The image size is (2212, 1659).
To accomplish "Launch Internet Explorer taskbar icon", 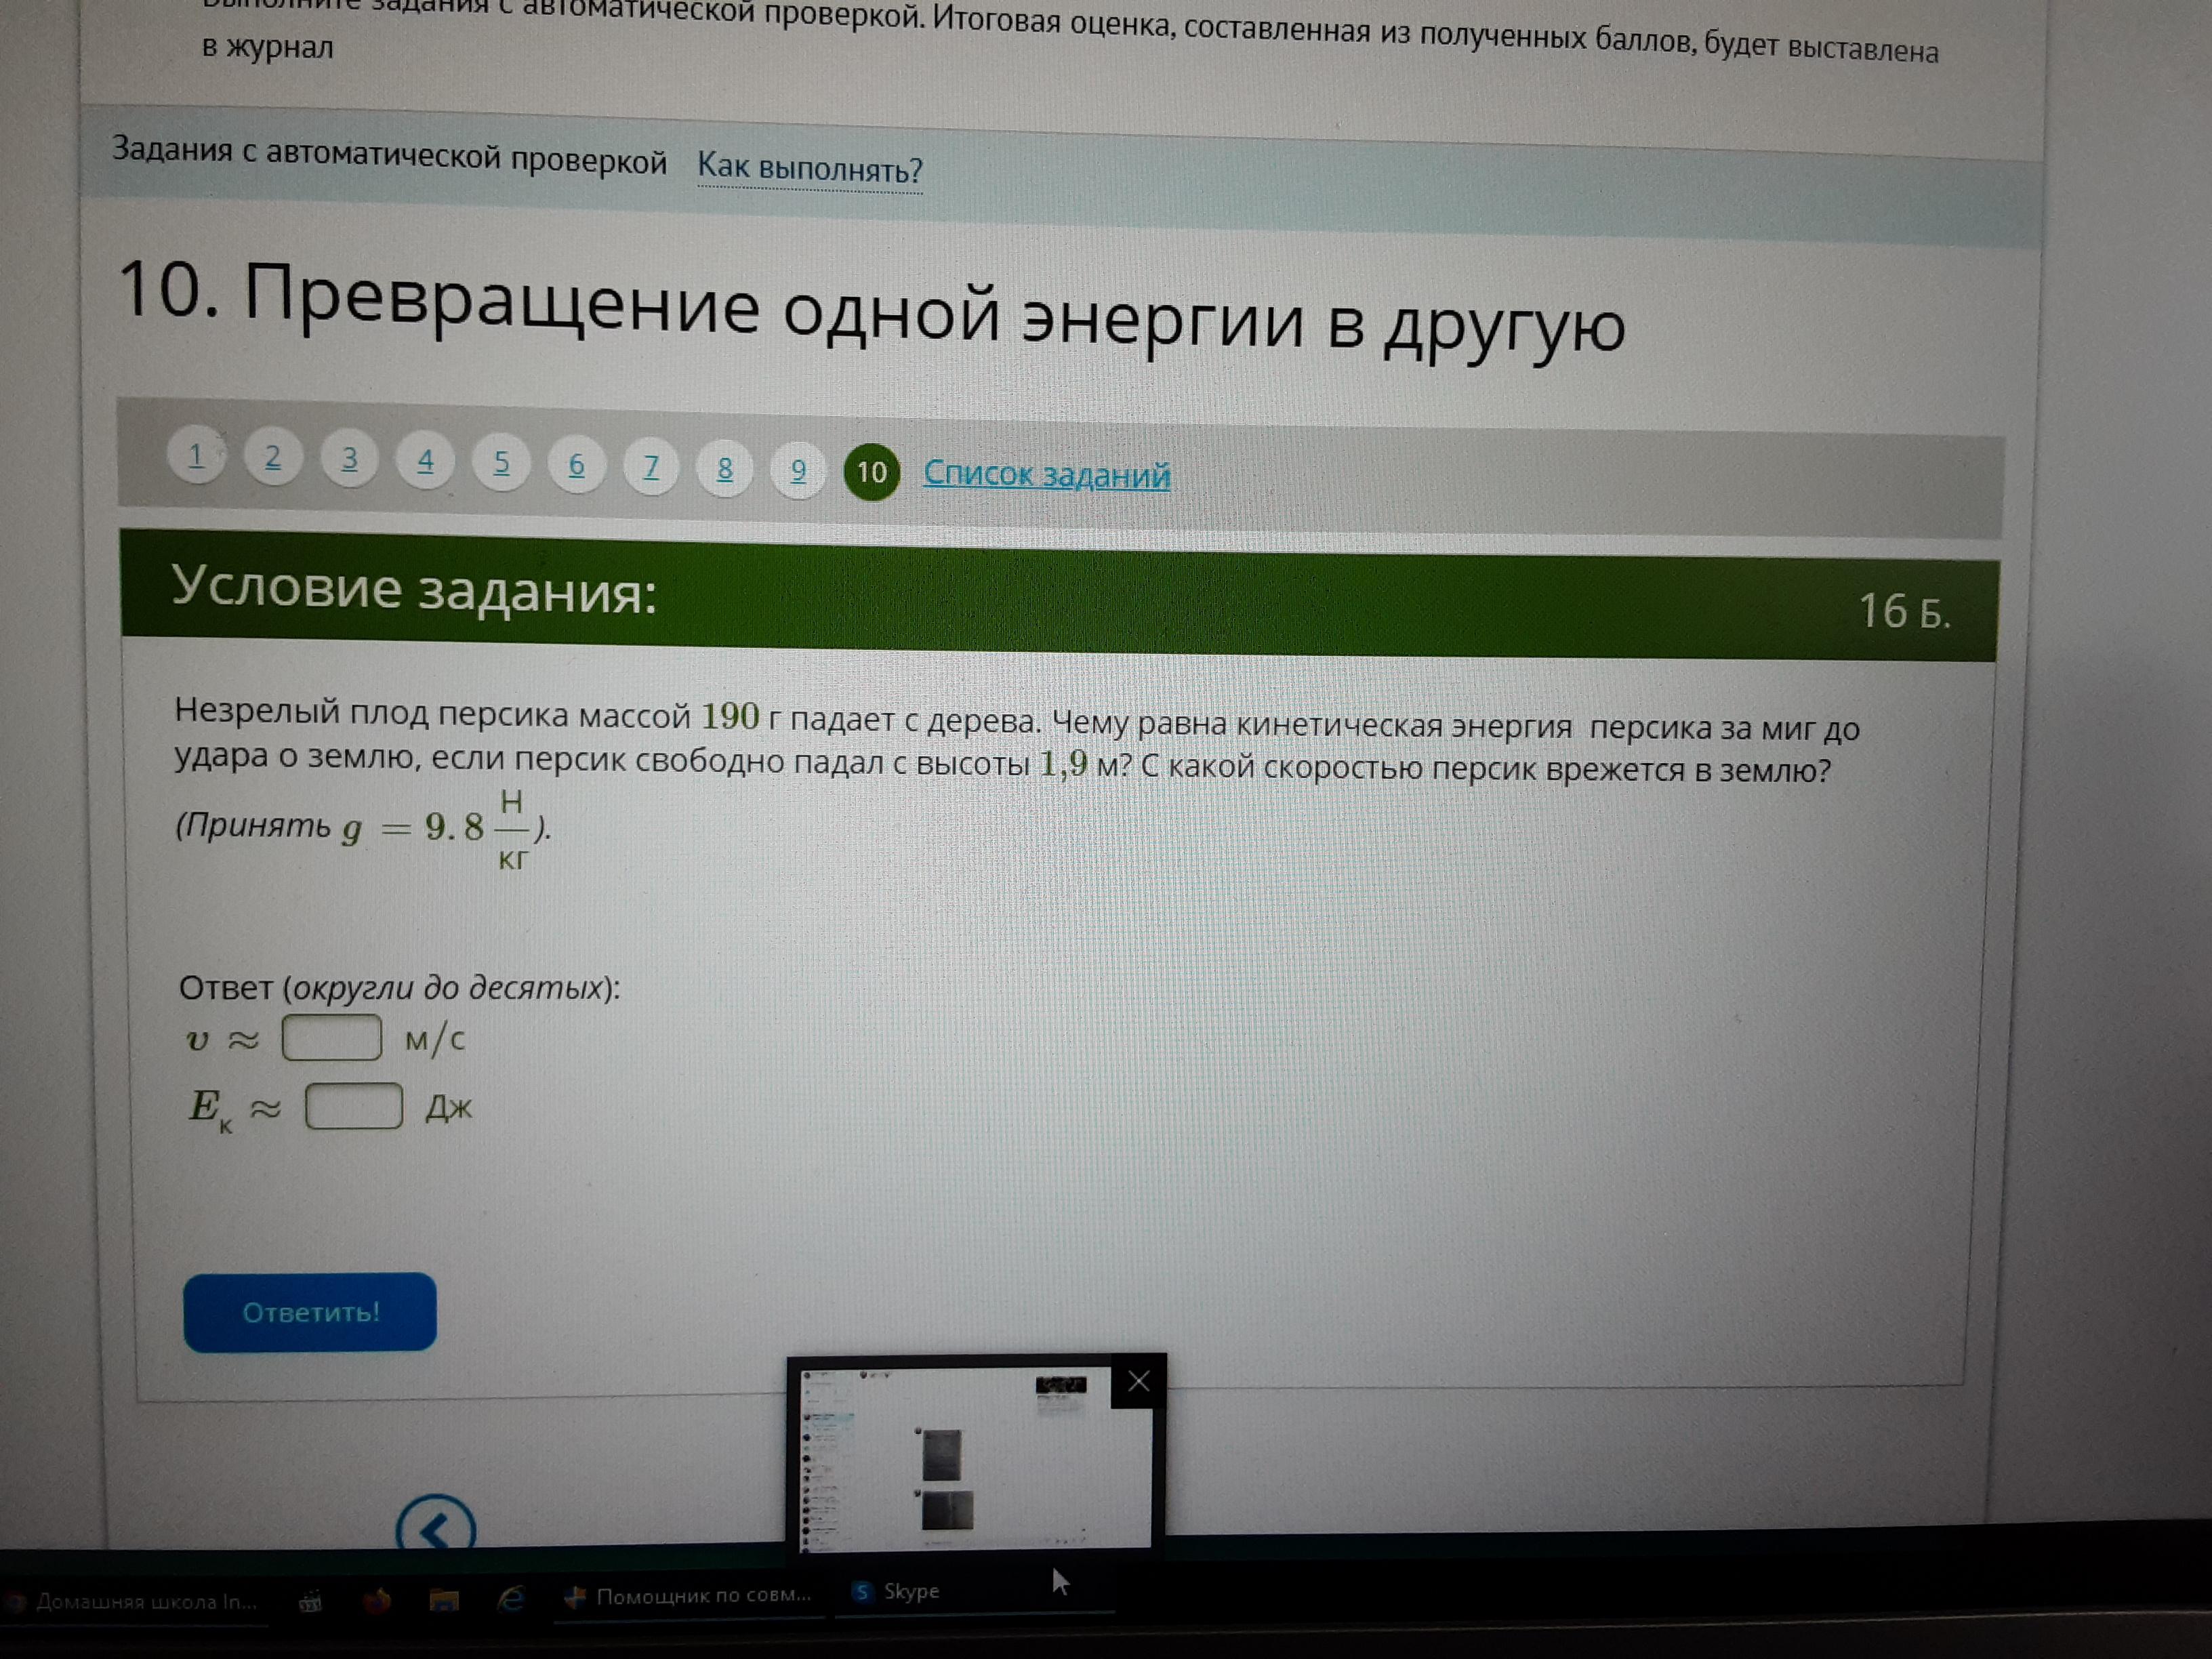I will [511, 1600].
